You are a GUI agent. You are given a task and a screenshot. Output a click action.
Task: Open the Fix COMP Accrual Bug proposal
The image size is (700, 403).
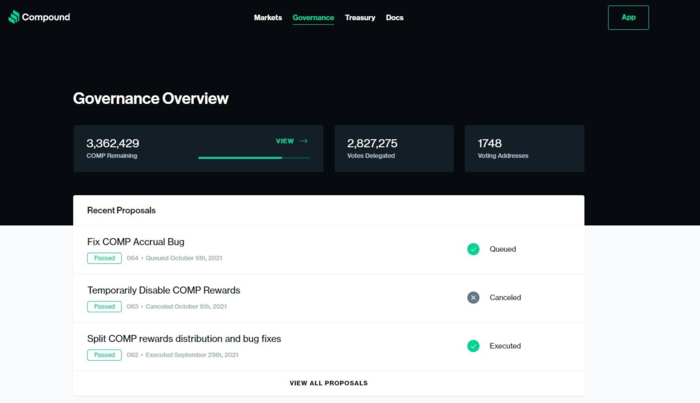coord(136,242)
